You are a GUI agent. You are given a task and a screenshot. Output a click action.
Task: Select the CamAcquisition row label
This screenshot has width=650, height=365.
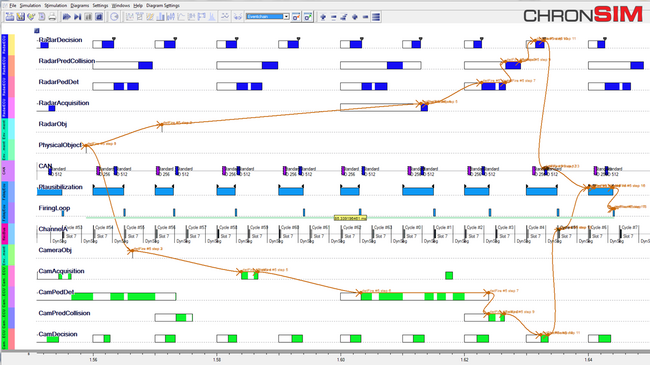click(61, 271)
